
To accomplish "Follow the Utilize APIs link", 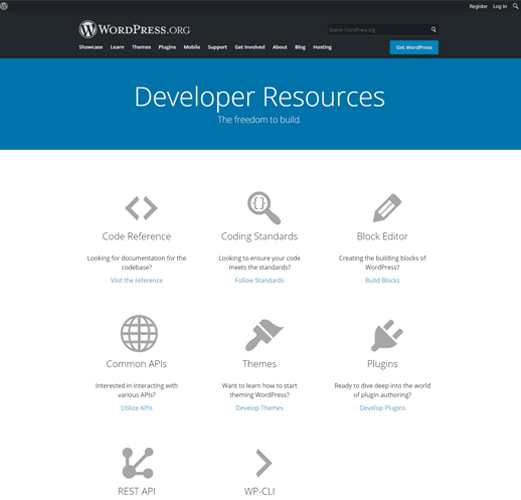I will click(x=137, y=408).
